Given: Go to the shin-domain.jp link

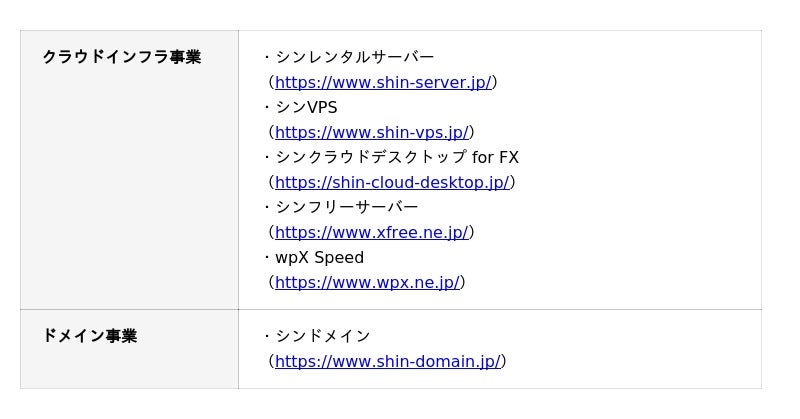Looking at the screenshot, I should tap(387, 361).
